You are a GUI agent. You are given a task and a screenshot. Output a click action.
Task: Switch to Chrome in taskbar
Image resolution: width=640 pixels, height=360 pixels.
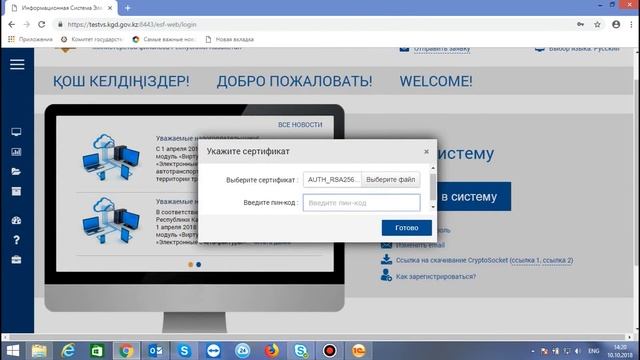126,351
